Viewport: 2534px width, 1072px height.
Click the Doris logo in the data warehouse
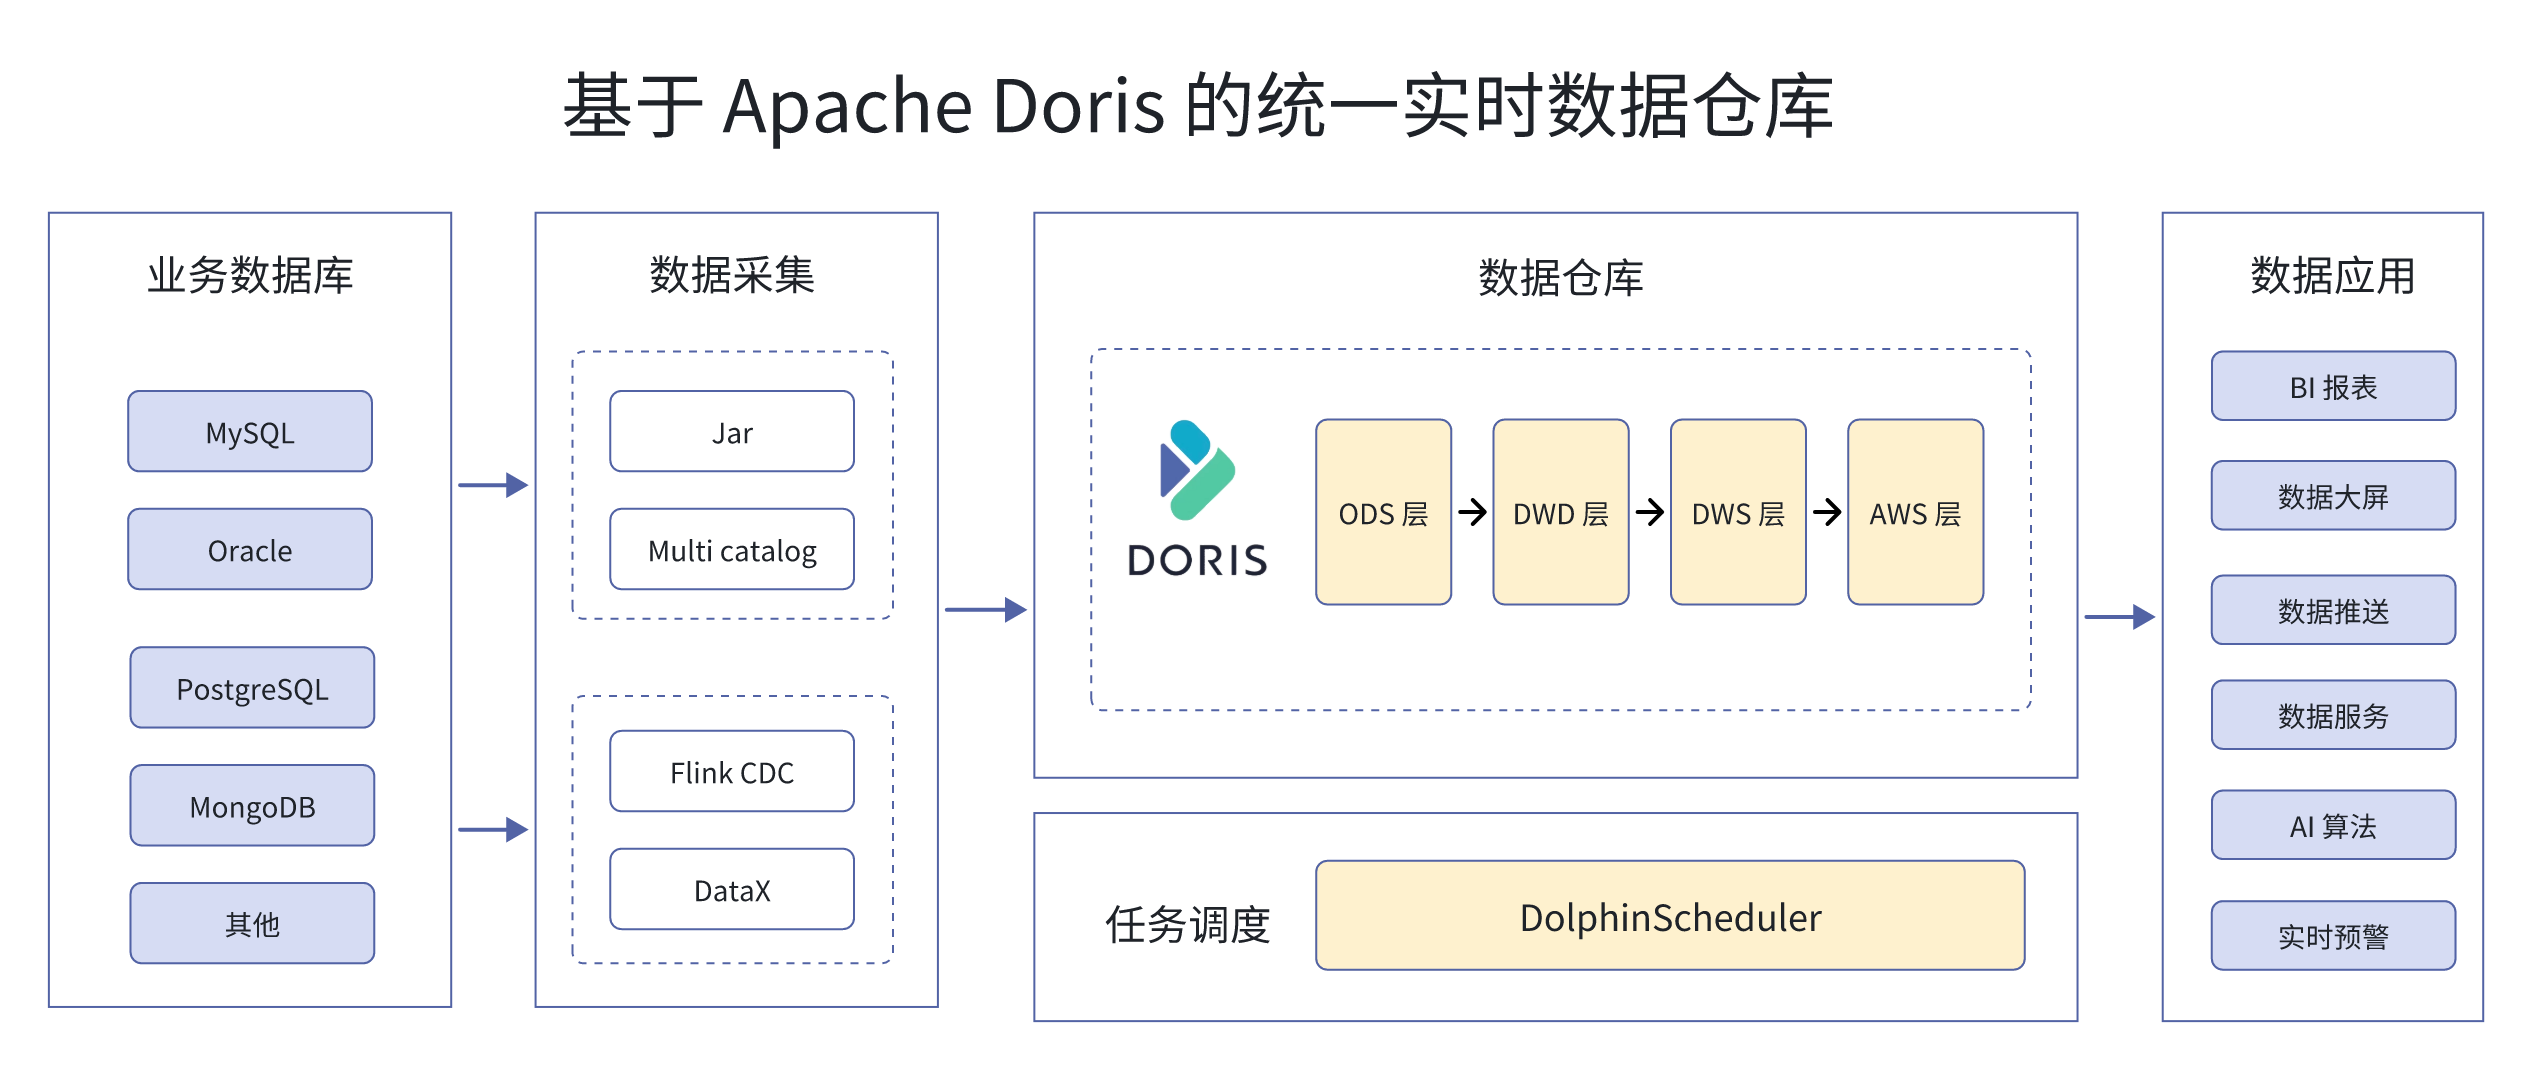coord(1197,498)
